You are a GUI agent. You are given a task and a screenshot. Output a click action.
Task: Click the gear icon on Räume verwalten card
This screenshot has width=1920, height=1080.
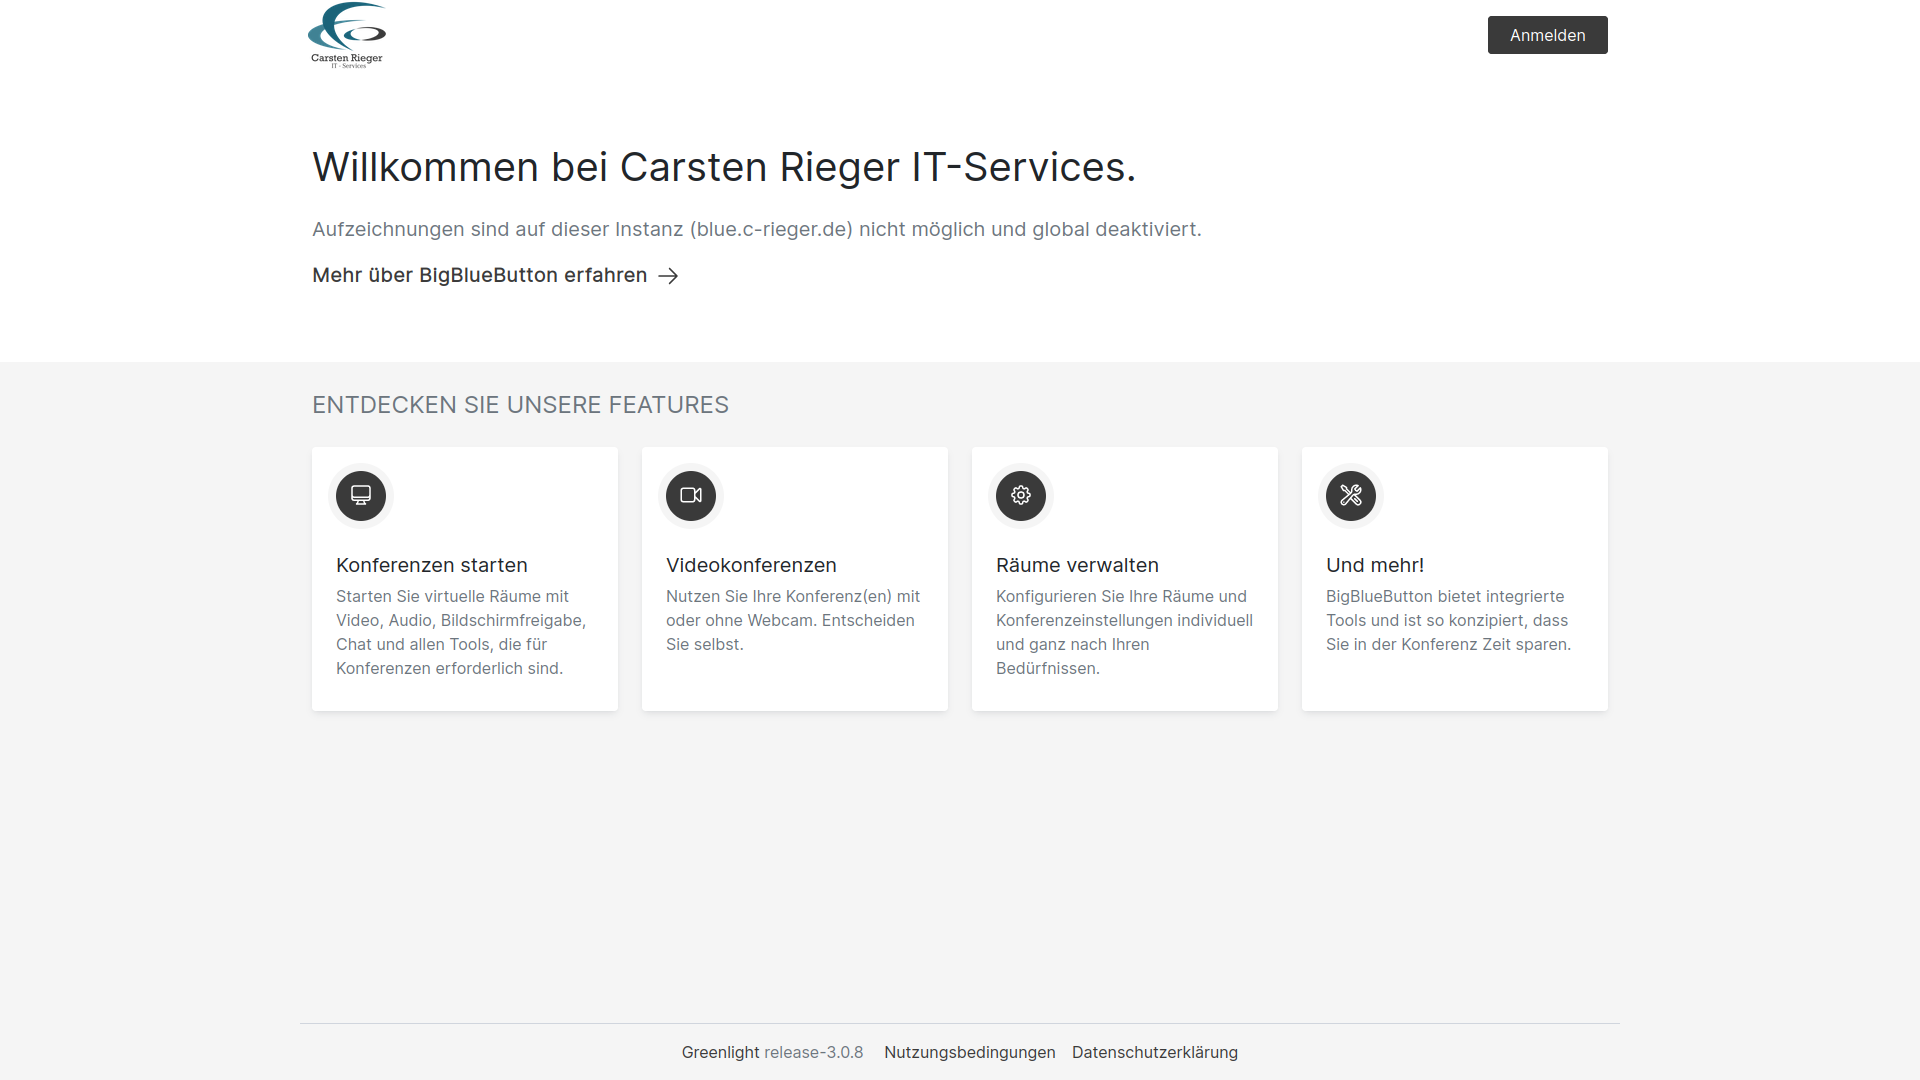pos(1021,496)
